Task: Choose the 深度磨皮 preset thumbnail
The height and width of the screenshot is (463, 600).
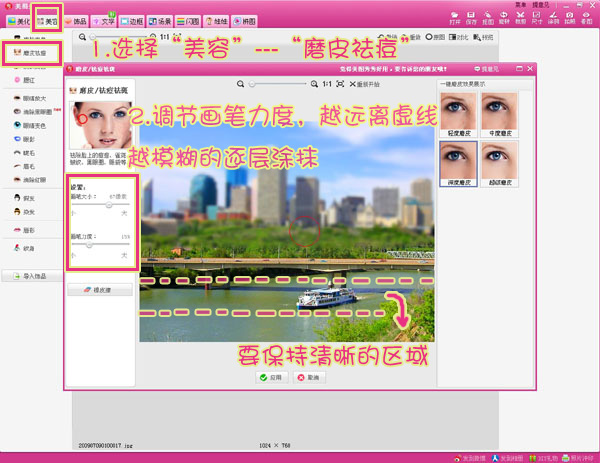Action: [x=458, y=164]
